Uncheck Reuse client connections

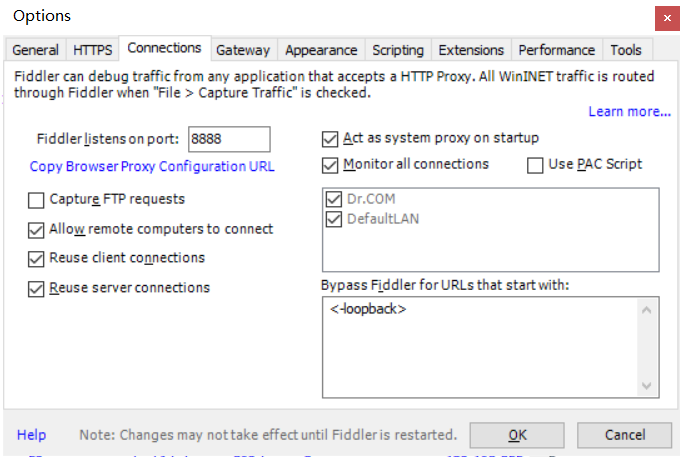pos(37,259)
